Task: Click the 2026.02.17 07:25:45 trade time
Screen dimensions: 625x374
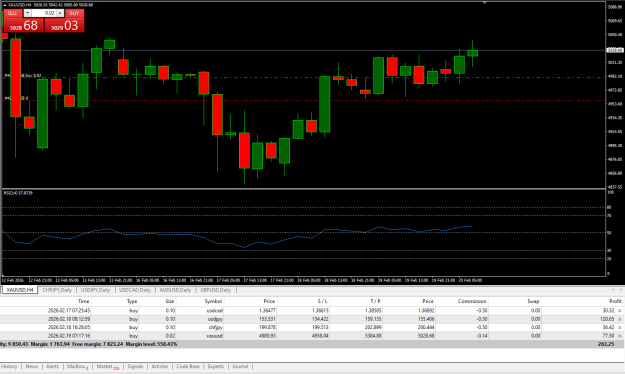Action: (69, 311)
